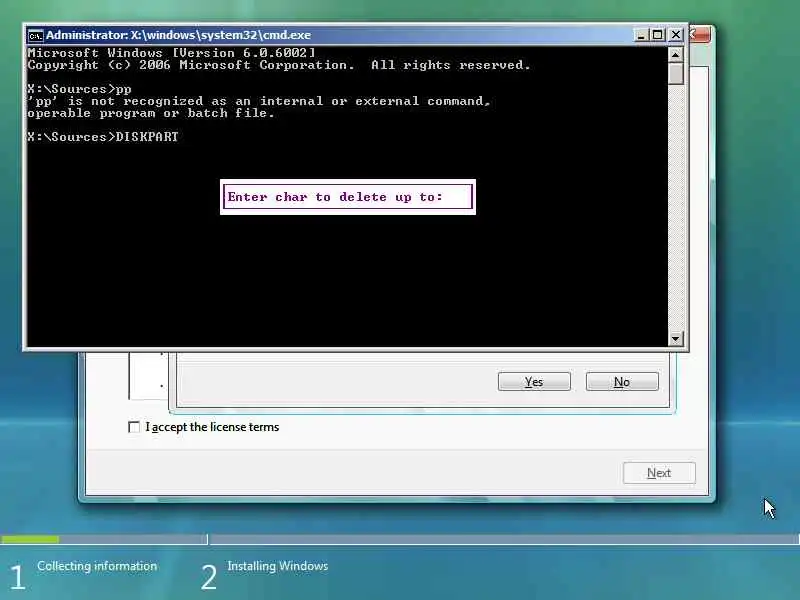Click the cmd.exe title bar icon
The width and height of the screenshot is (800, 600).
pos(35,35)
